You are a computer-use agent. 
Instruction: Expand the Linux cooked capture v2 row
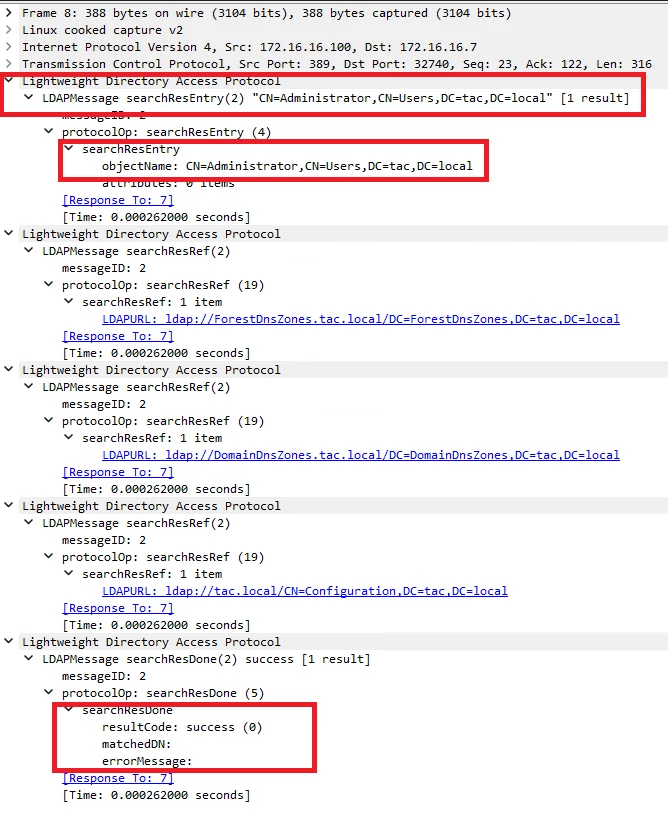(x=8, y=30)
